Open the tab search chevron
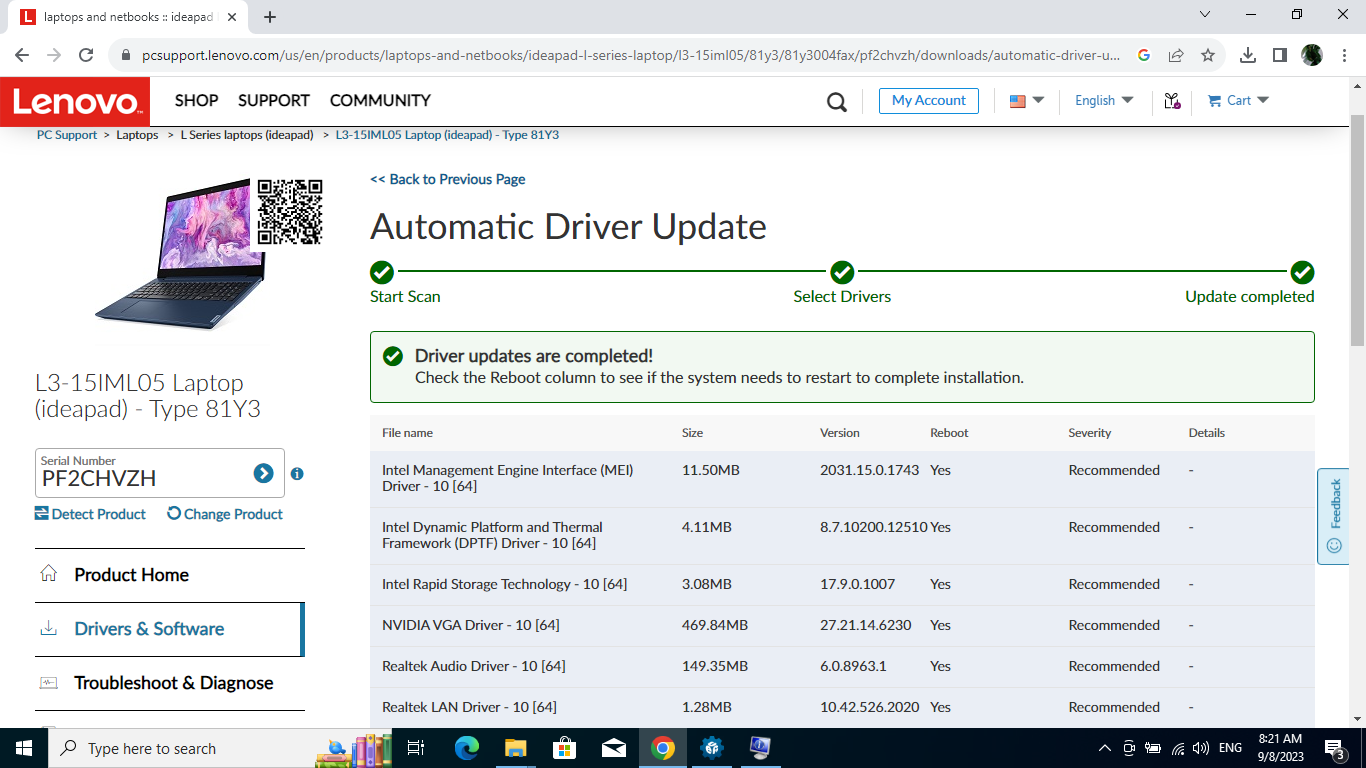1366x768 pixels. [1205, 15]
